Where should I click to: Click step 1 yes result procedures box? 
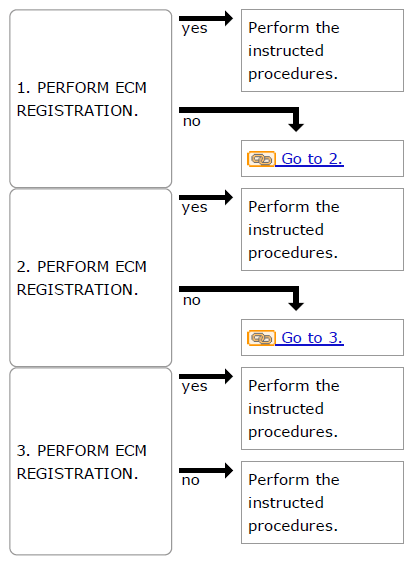(322, 50)
